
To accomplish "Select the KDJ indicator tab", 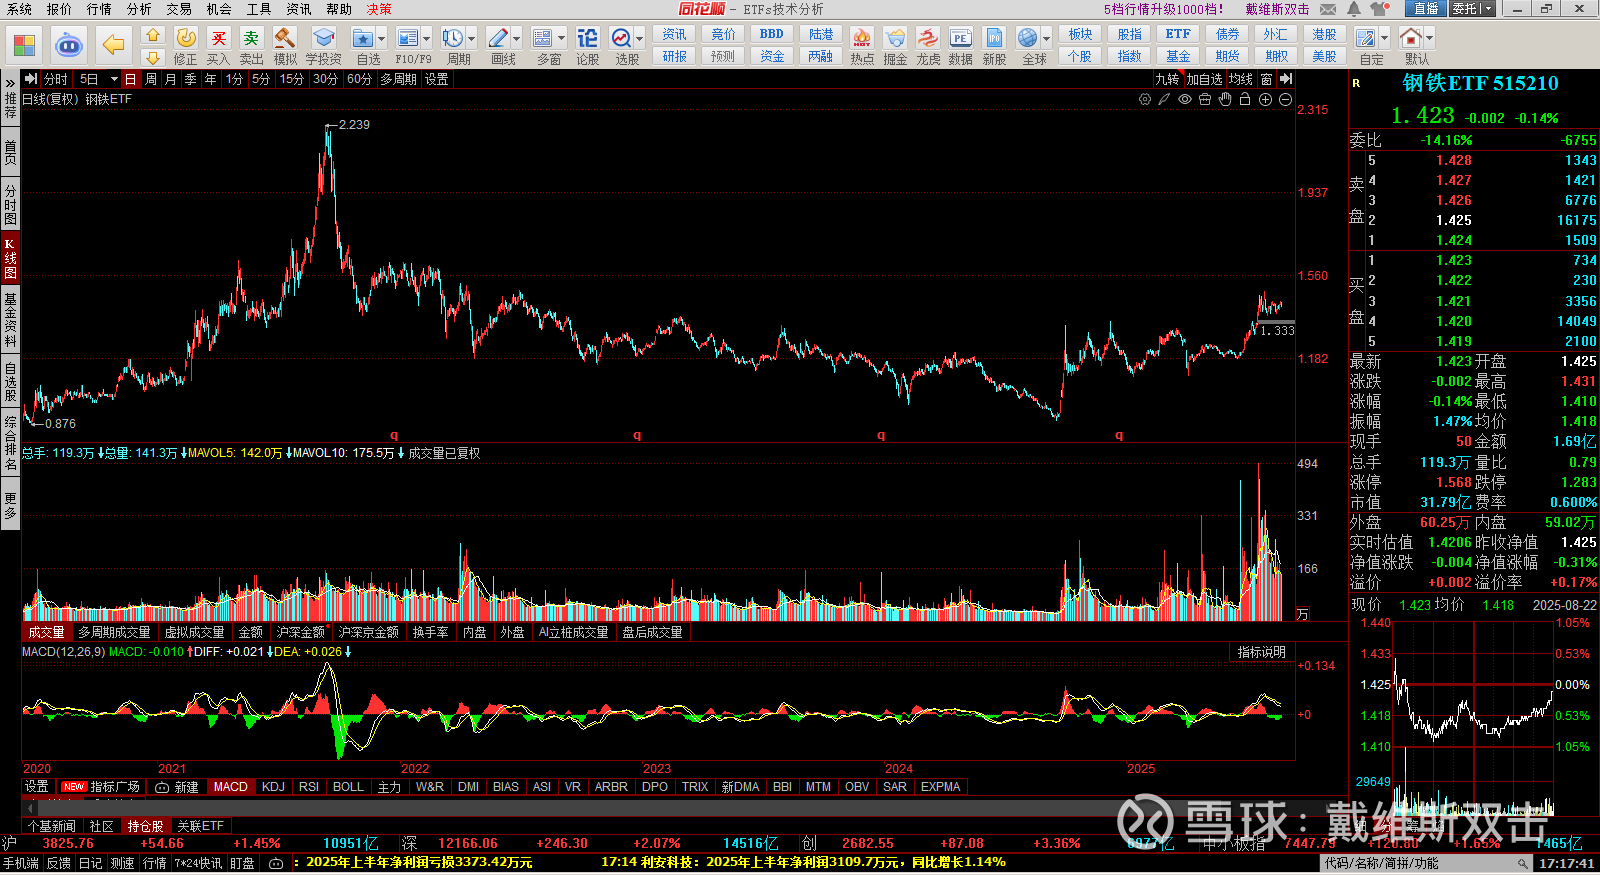I will (273, 787).
